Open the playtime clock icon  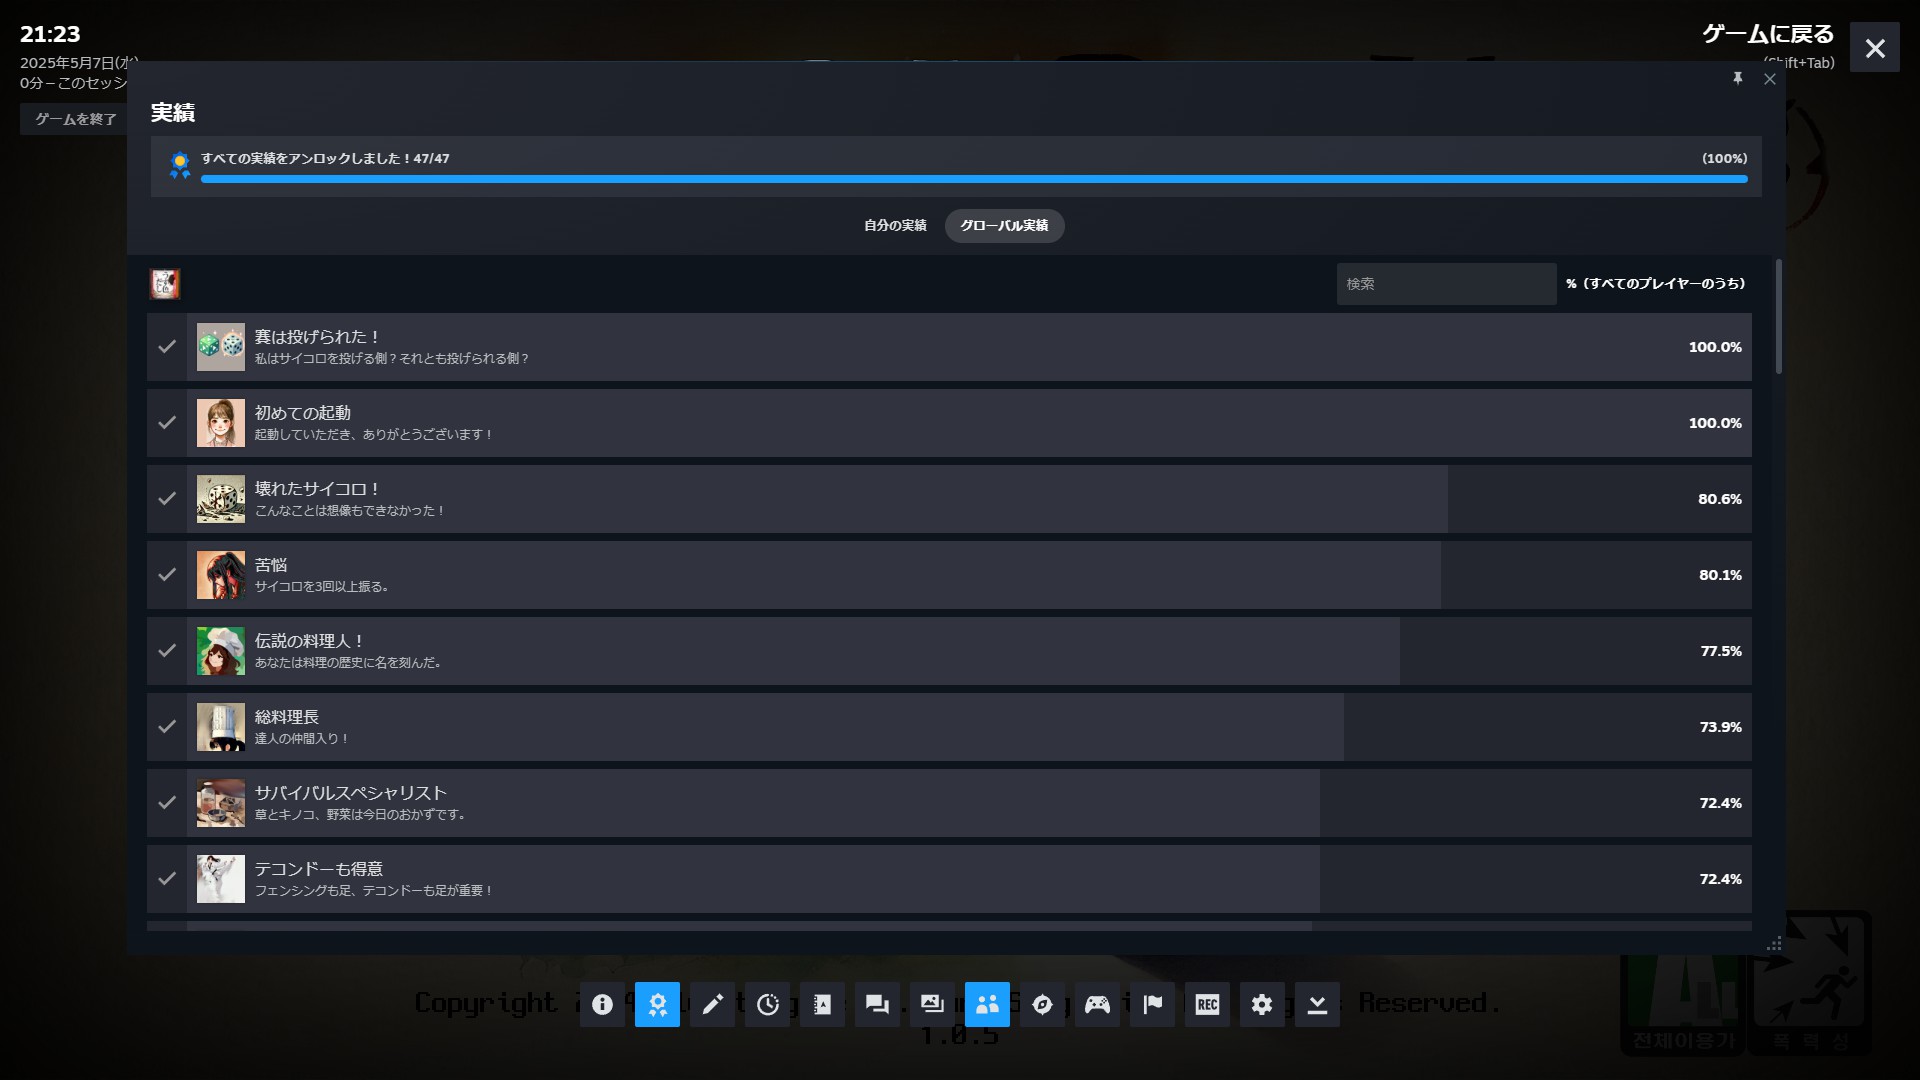coord(767,1004)
